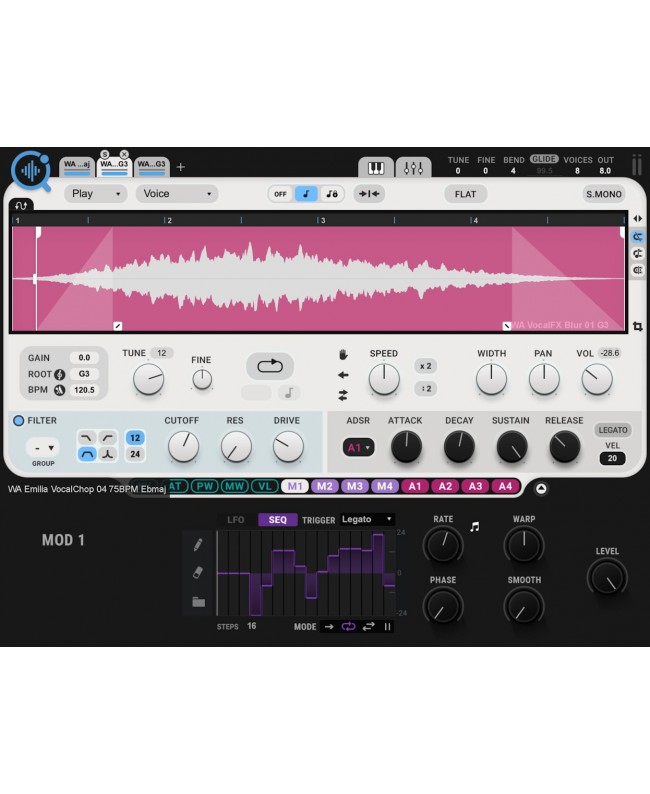
Task: Enable the FILTER power toggle
Action: pos(19,420)
